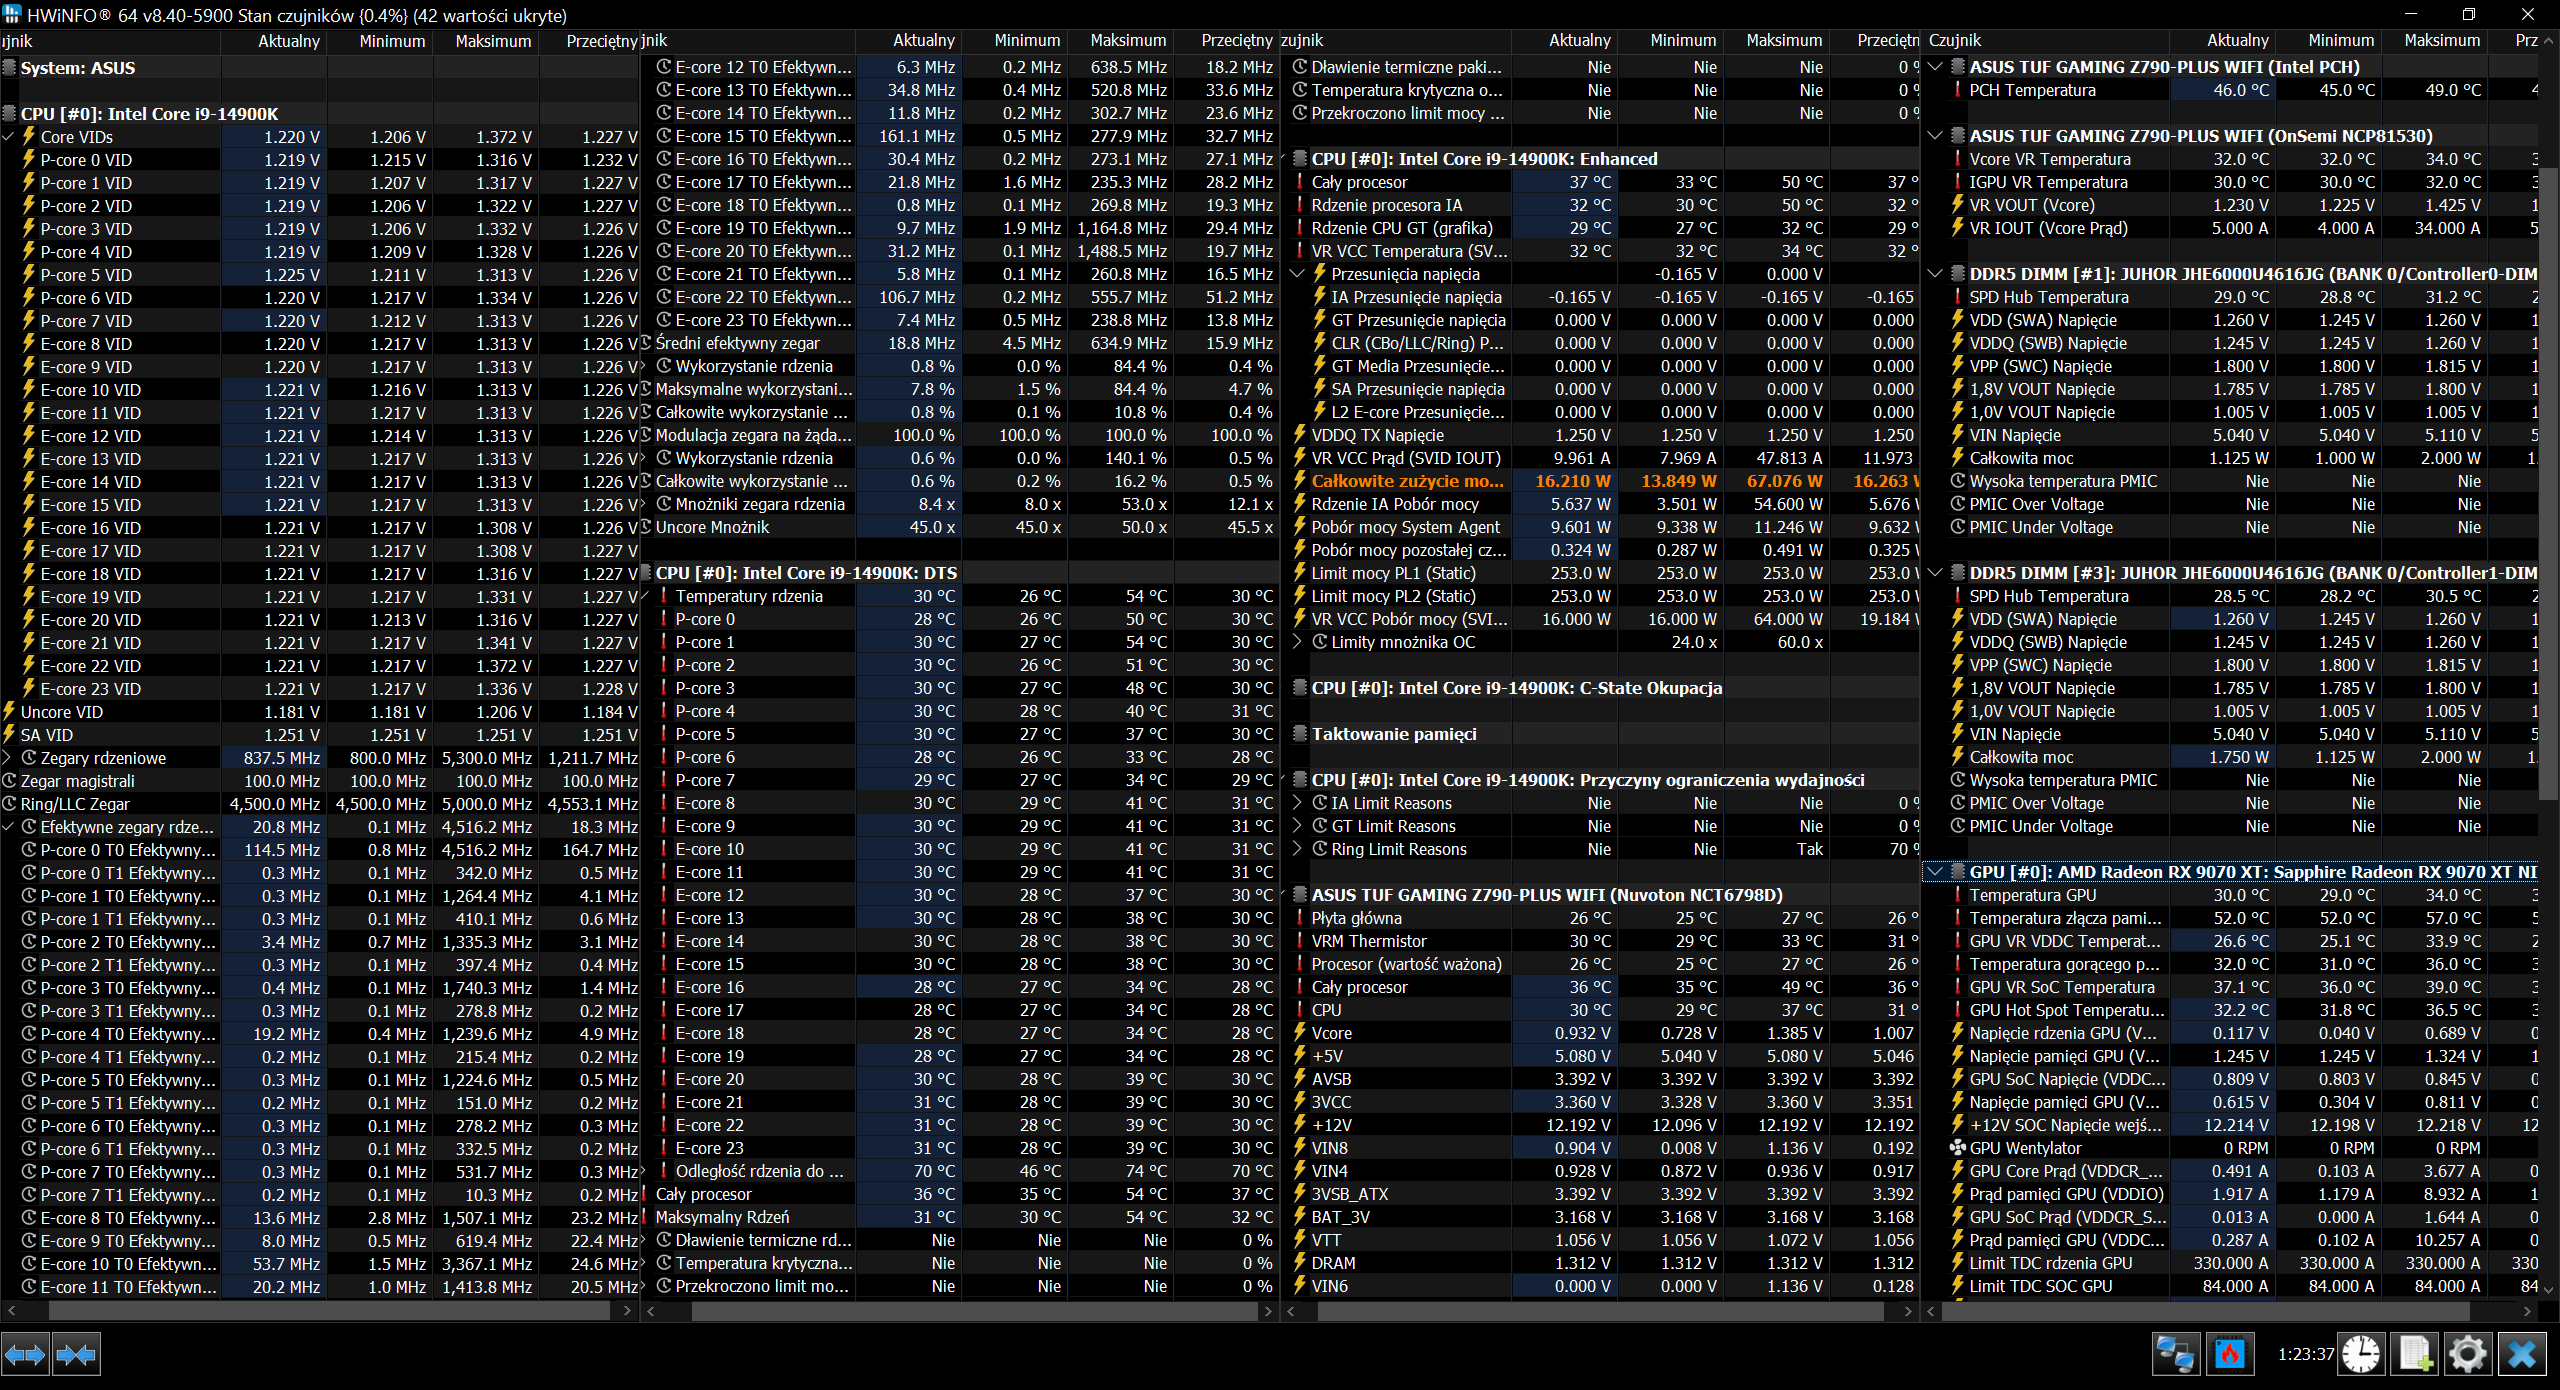
Task: Select the Całkowite zużycie mocy row
Action: point(1407,481)
